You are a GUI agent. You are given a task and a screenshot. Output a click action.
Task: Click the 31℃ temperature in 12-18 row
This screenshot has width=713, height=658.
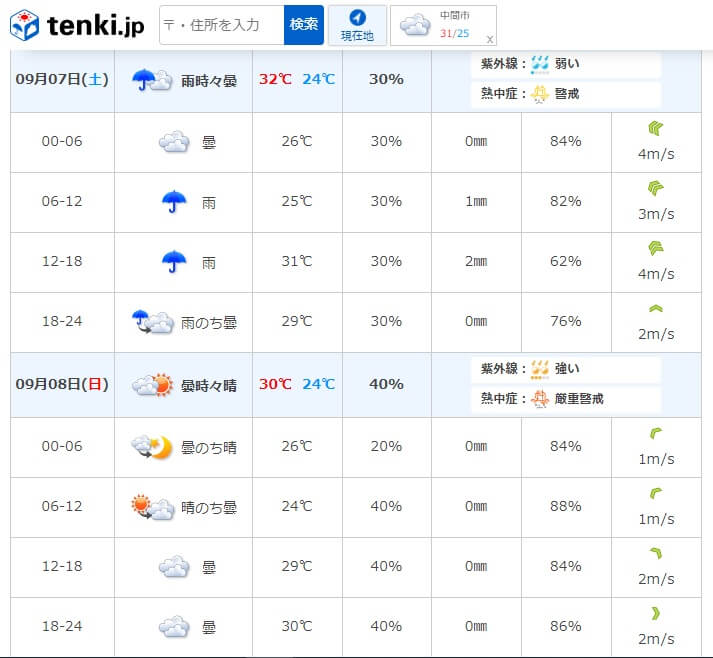coord(296,261)
